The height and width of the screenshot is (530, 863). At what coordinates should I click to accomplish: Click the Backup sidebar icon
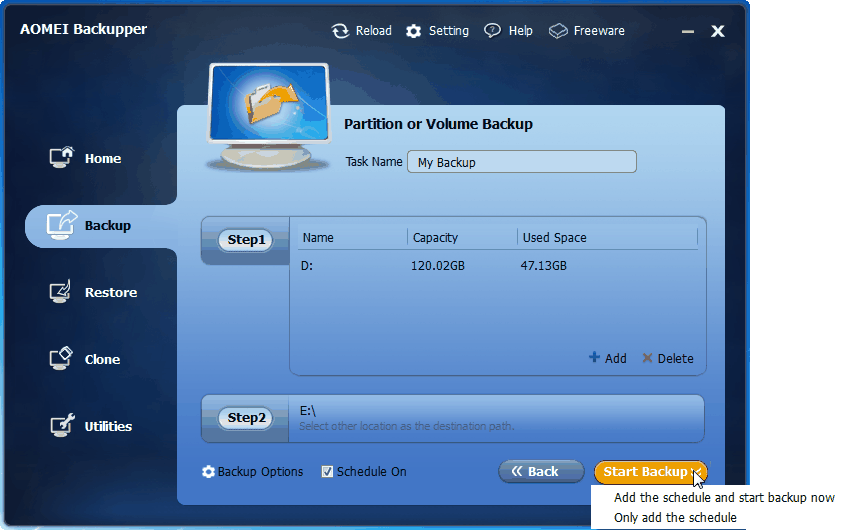click(x=62, y=225)
